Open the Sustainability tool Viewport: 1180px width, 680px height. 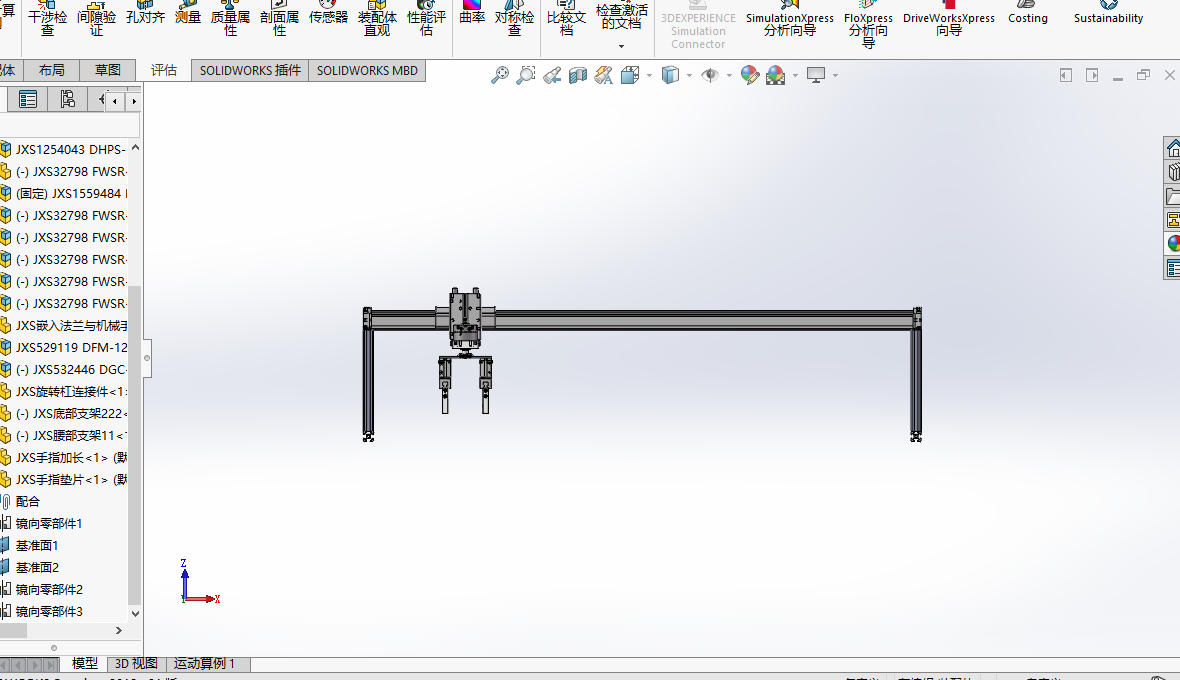coord(1108,15)
